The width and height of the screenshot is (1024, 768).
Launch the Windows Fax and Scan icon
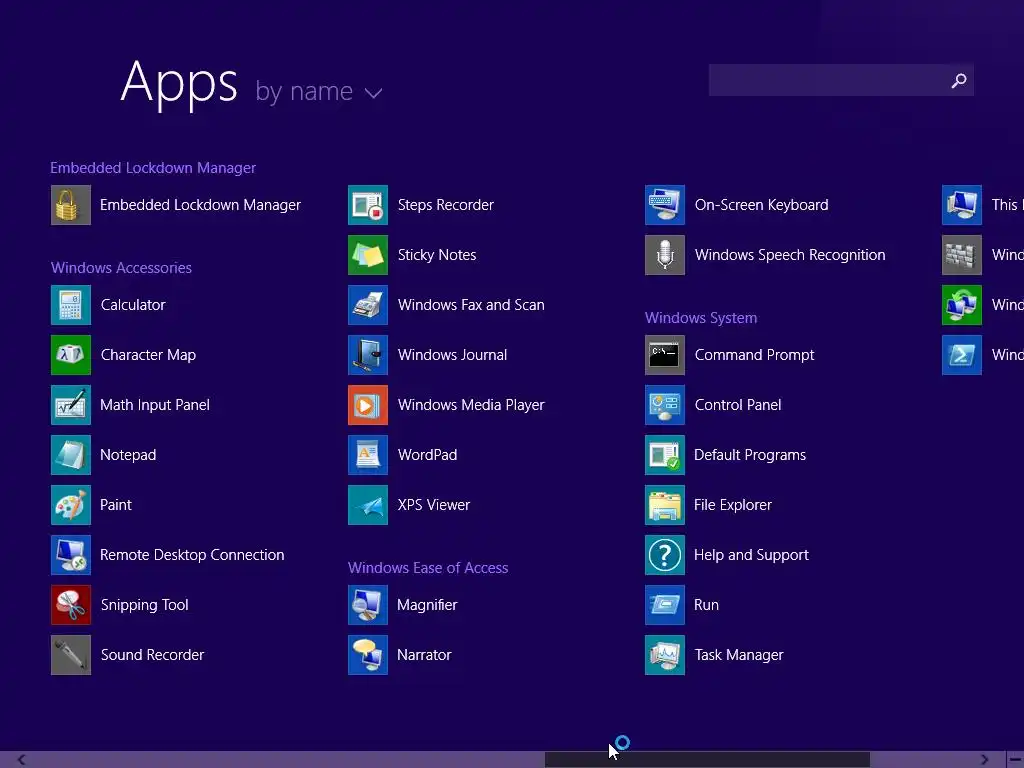[368, 305]
